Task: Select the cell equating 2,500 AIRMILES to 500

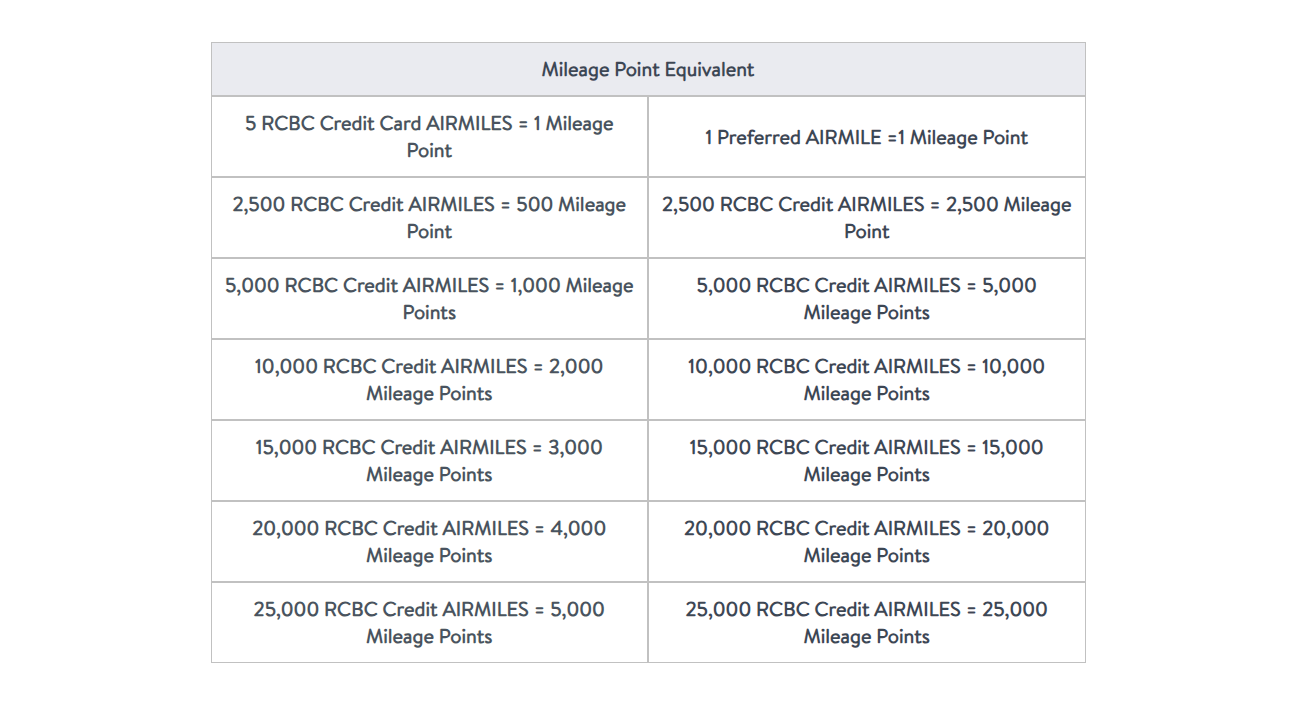Action: [x=429, y=218]
